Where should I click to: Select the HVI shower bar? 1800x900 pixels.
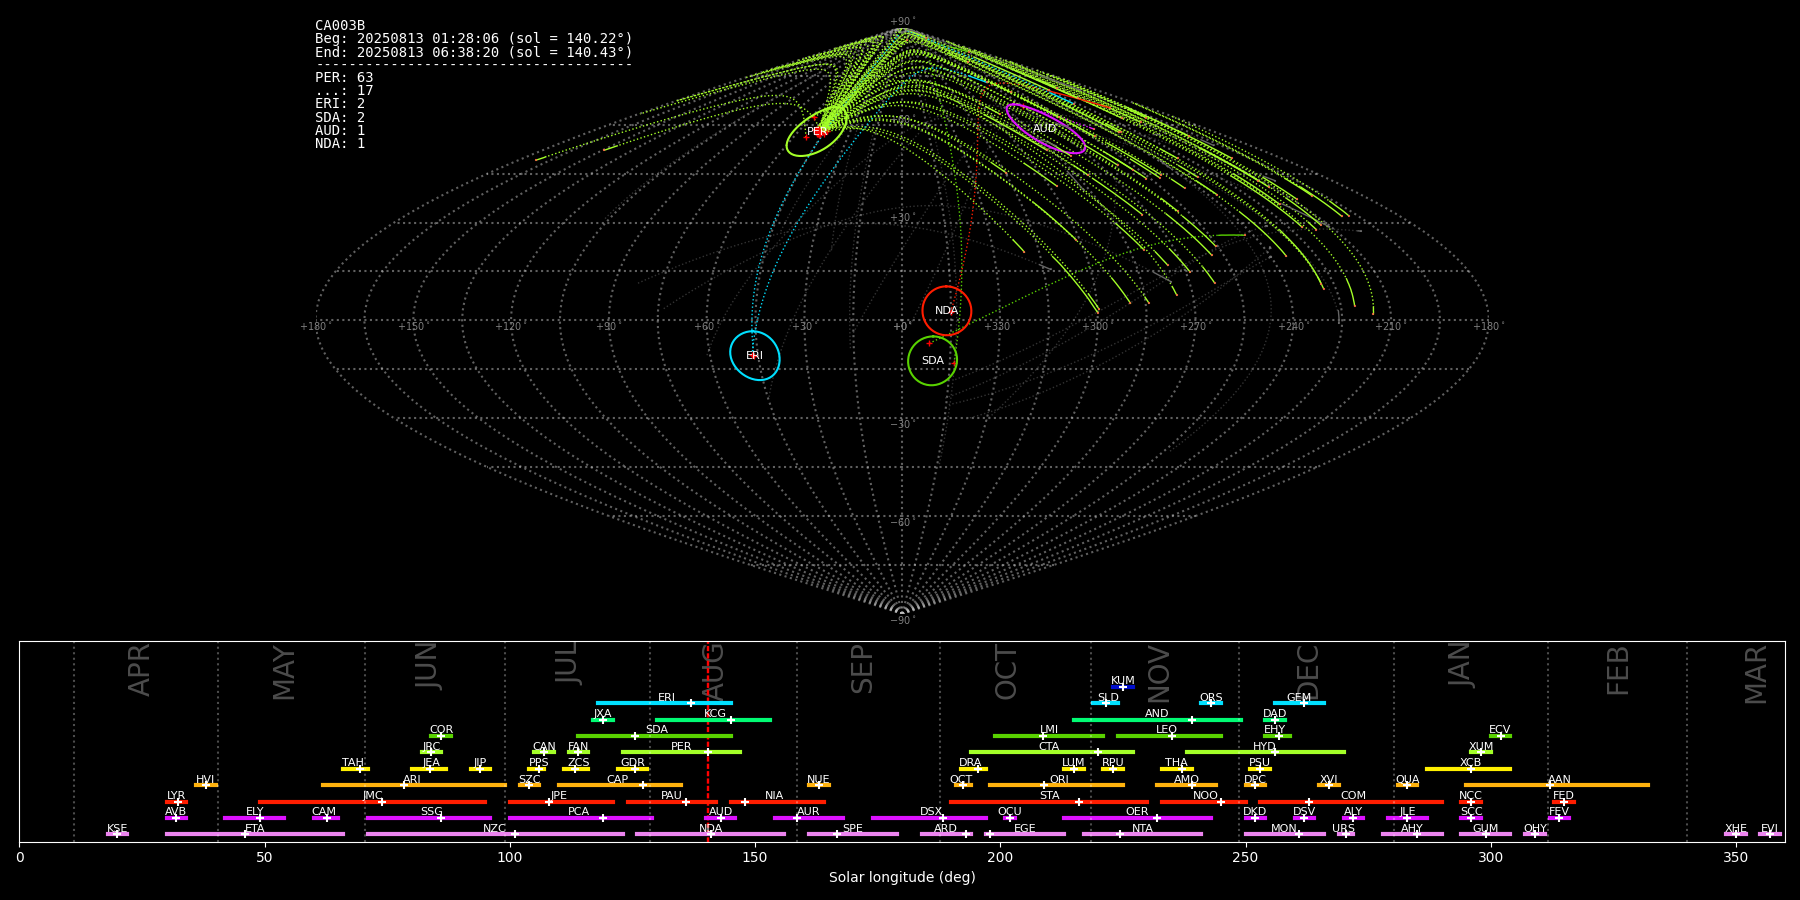[206, 785]
